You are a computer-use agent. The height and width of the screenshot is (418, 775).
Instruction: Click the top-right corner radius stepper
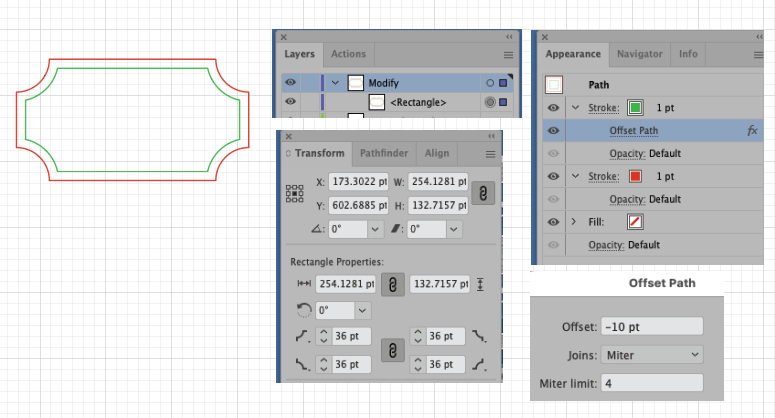point(418,336)
